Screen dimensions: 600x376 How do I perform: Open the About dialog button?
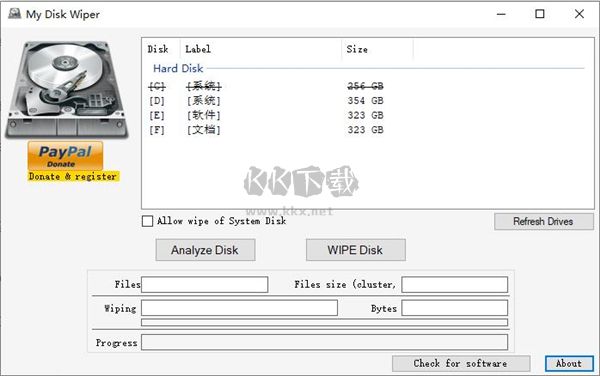coord(569,363)
